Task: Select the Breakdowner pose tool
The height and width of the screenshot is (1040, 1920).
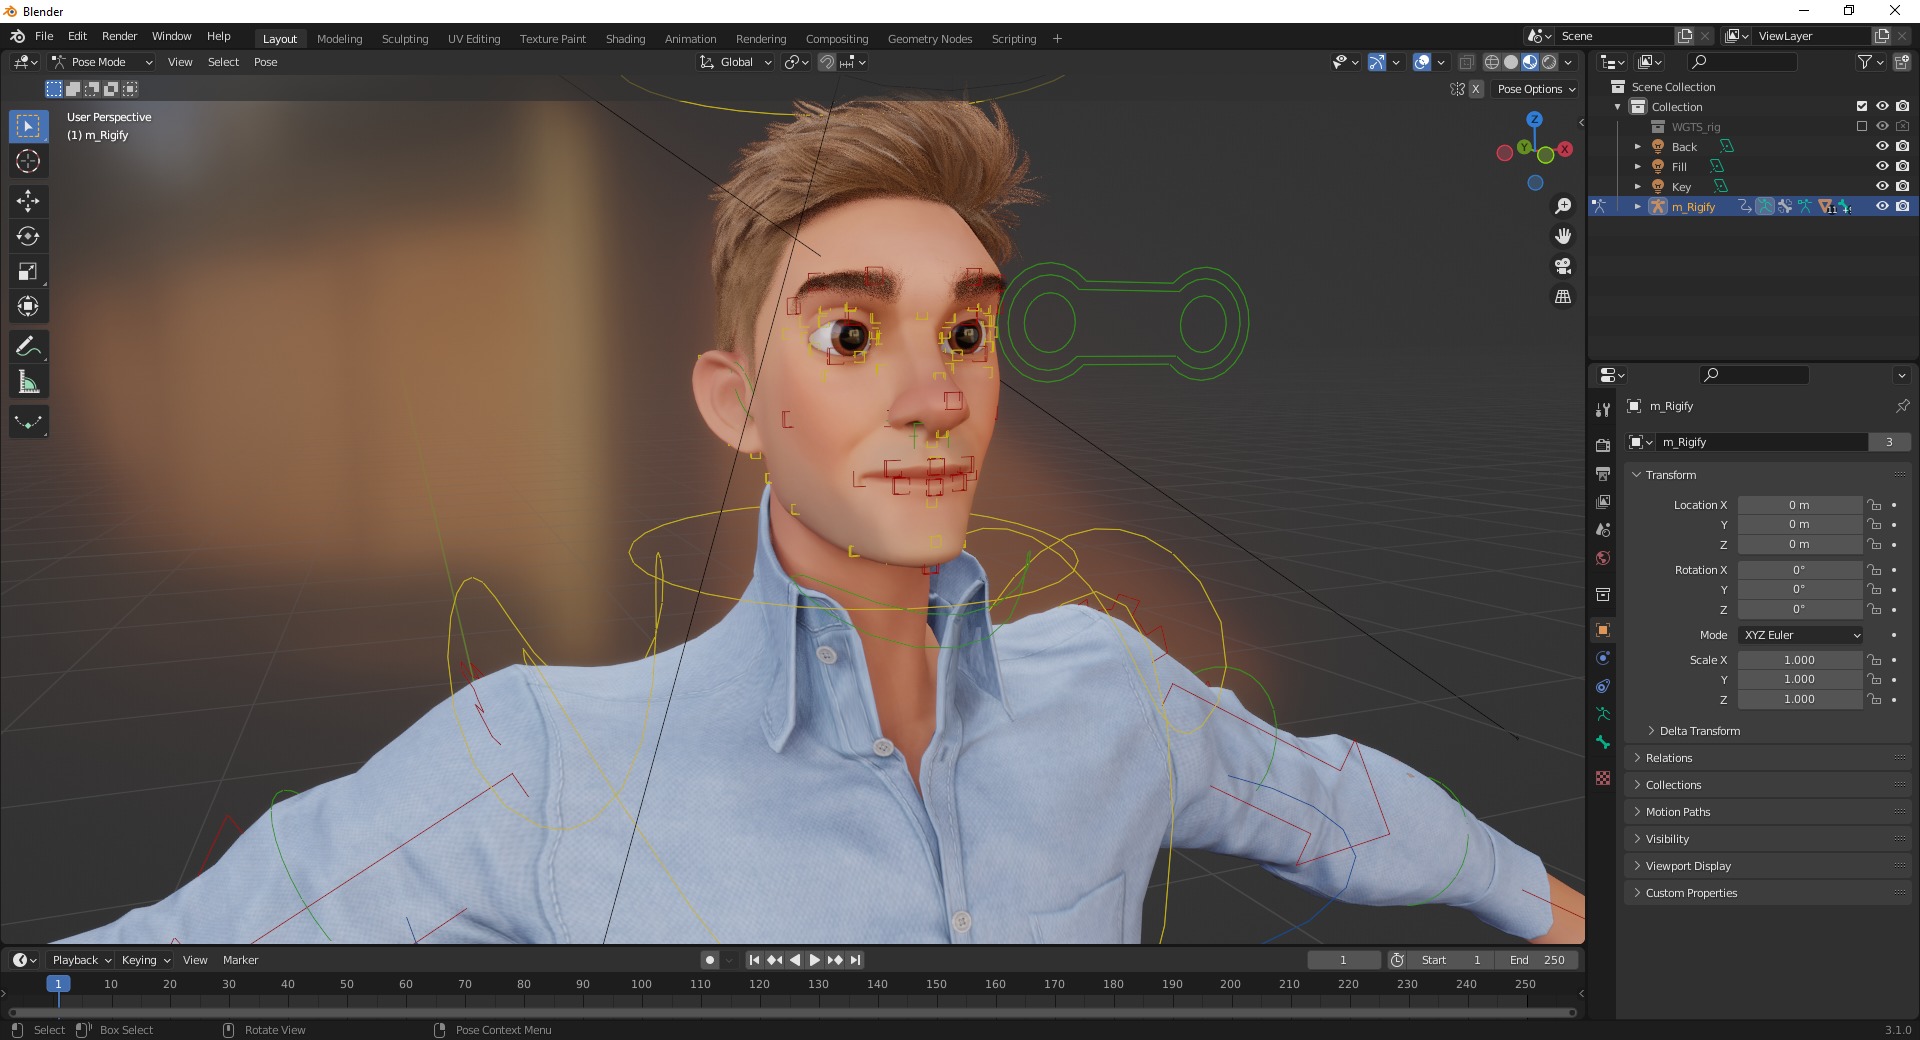Action: [28, 422]
